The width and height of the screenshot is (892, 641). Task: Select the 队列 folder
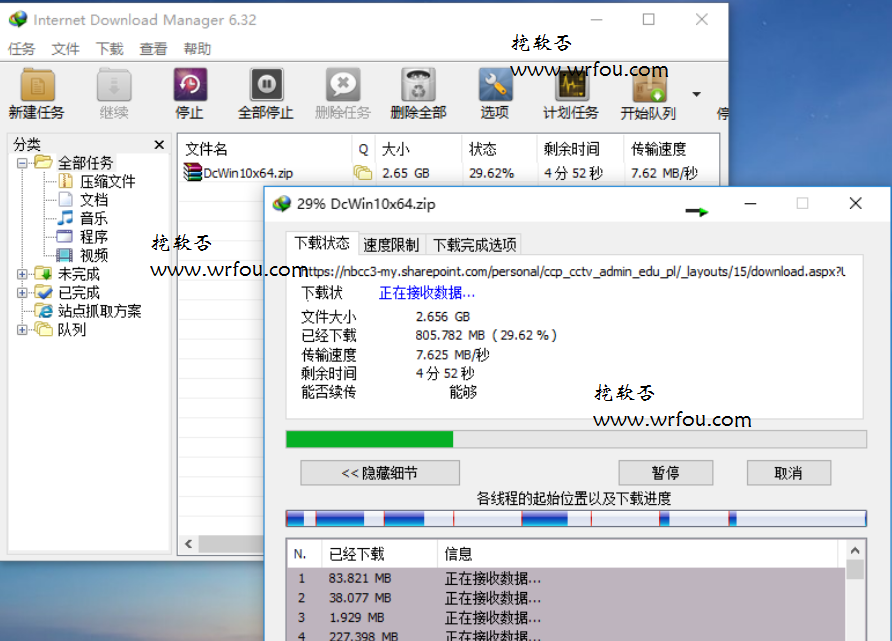pyautogui.click(x=72, y=329)
